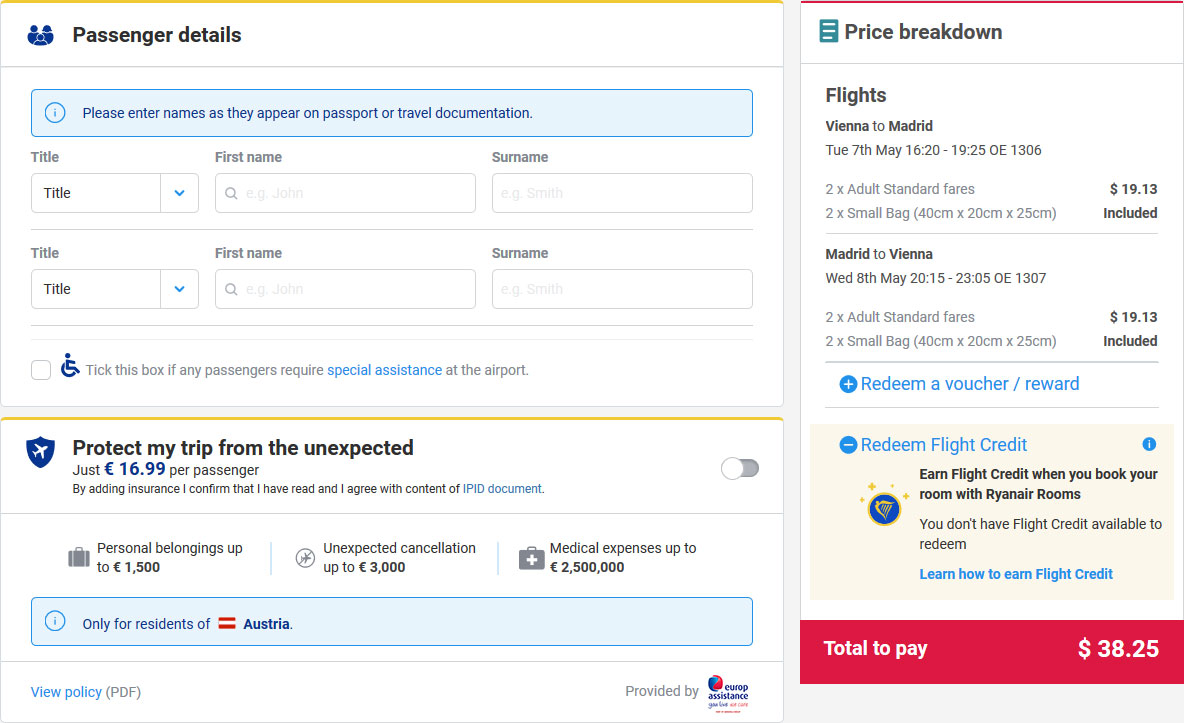
Task: Click the medical kit icon for medical expenses
Action: [x=532, y=558]
